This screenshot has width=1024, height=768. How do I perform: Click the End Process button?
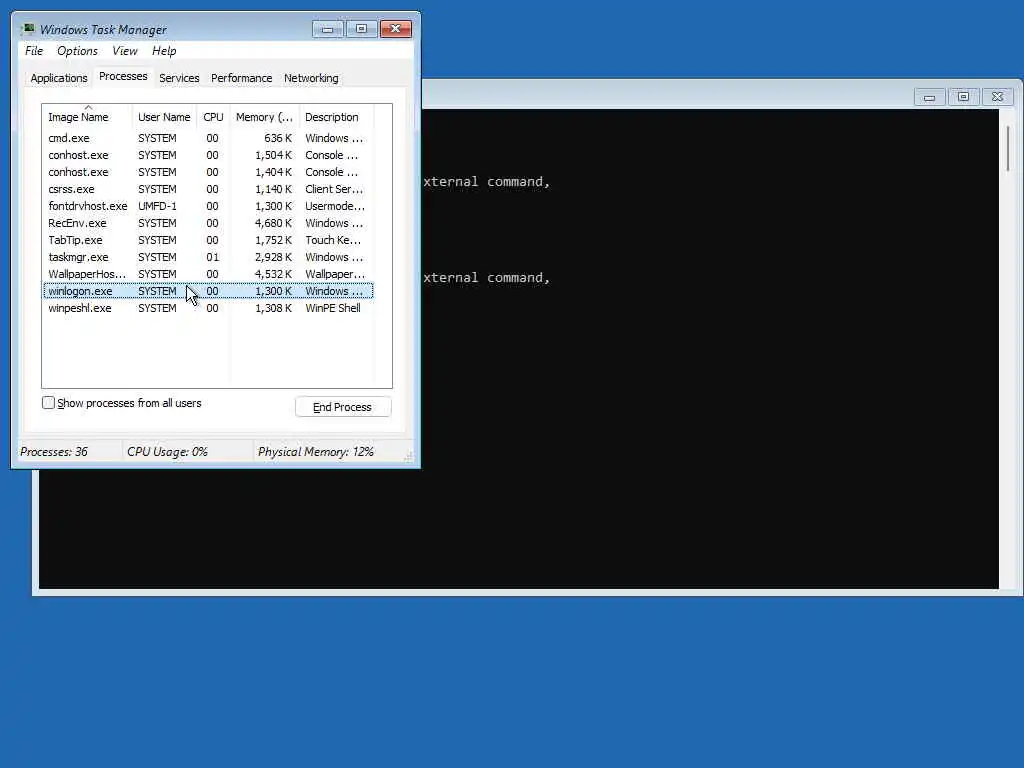point(343,407)
